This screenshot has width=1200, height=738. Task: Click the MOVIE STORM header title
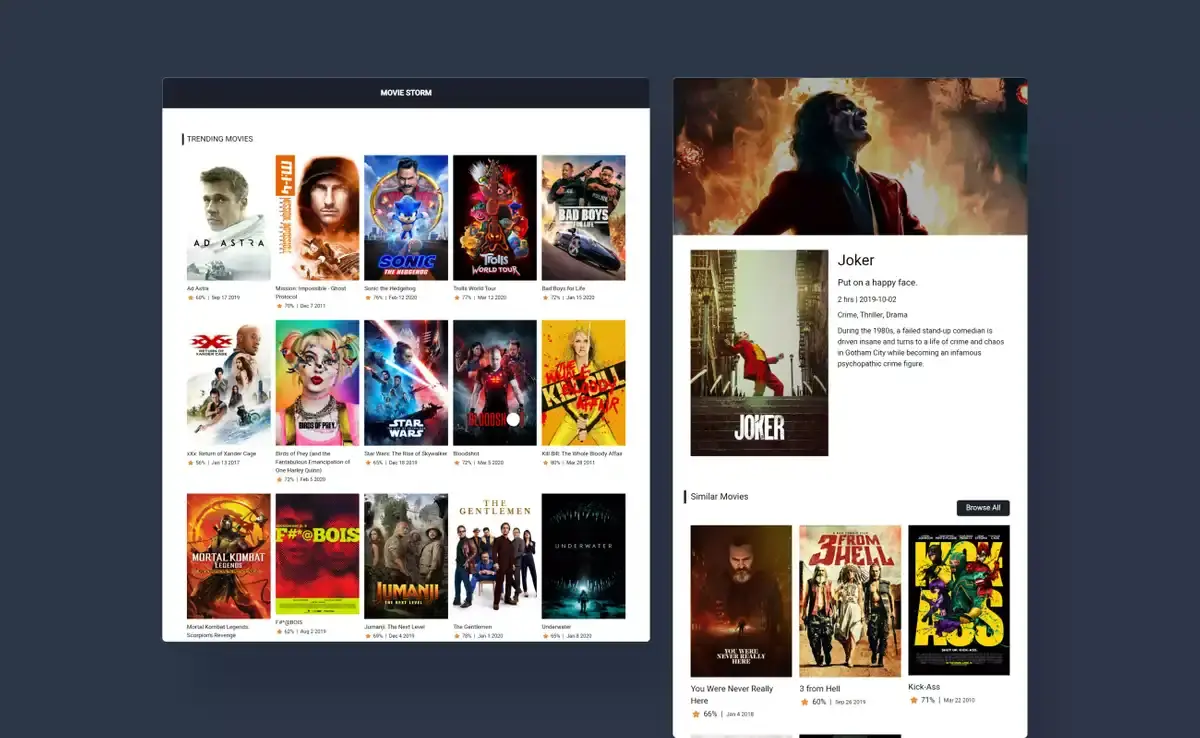(x=406, y=93)
